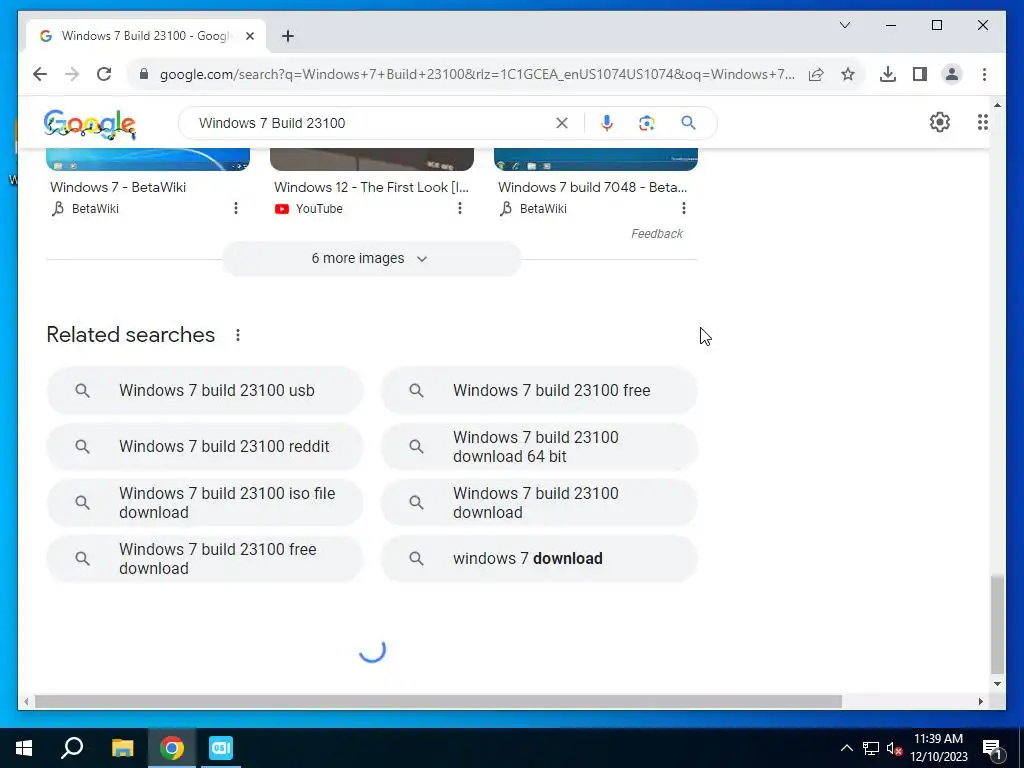Click the scroll down arrow
Viewport: 1024px width, 768px height.
coord(997,684)
